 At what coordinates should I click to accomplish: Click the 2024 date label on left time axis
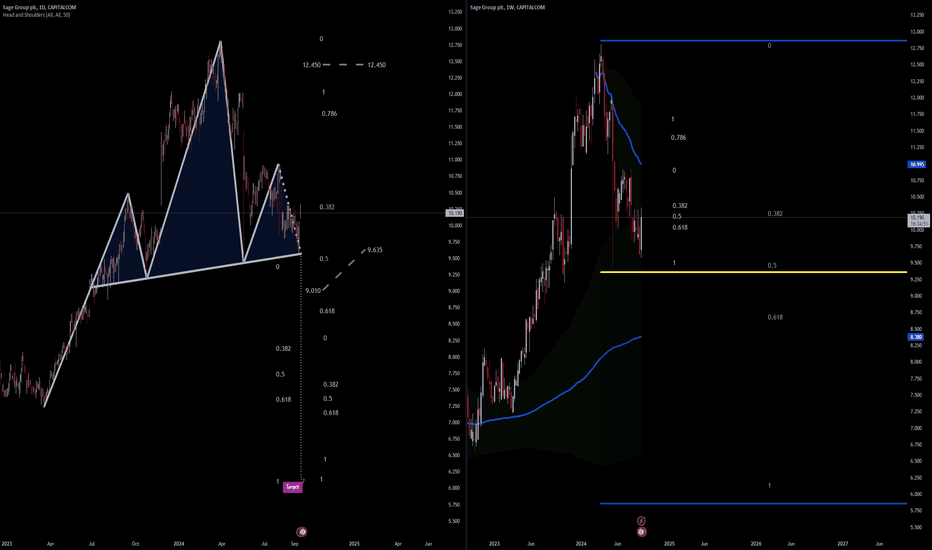tap(179, 543)
